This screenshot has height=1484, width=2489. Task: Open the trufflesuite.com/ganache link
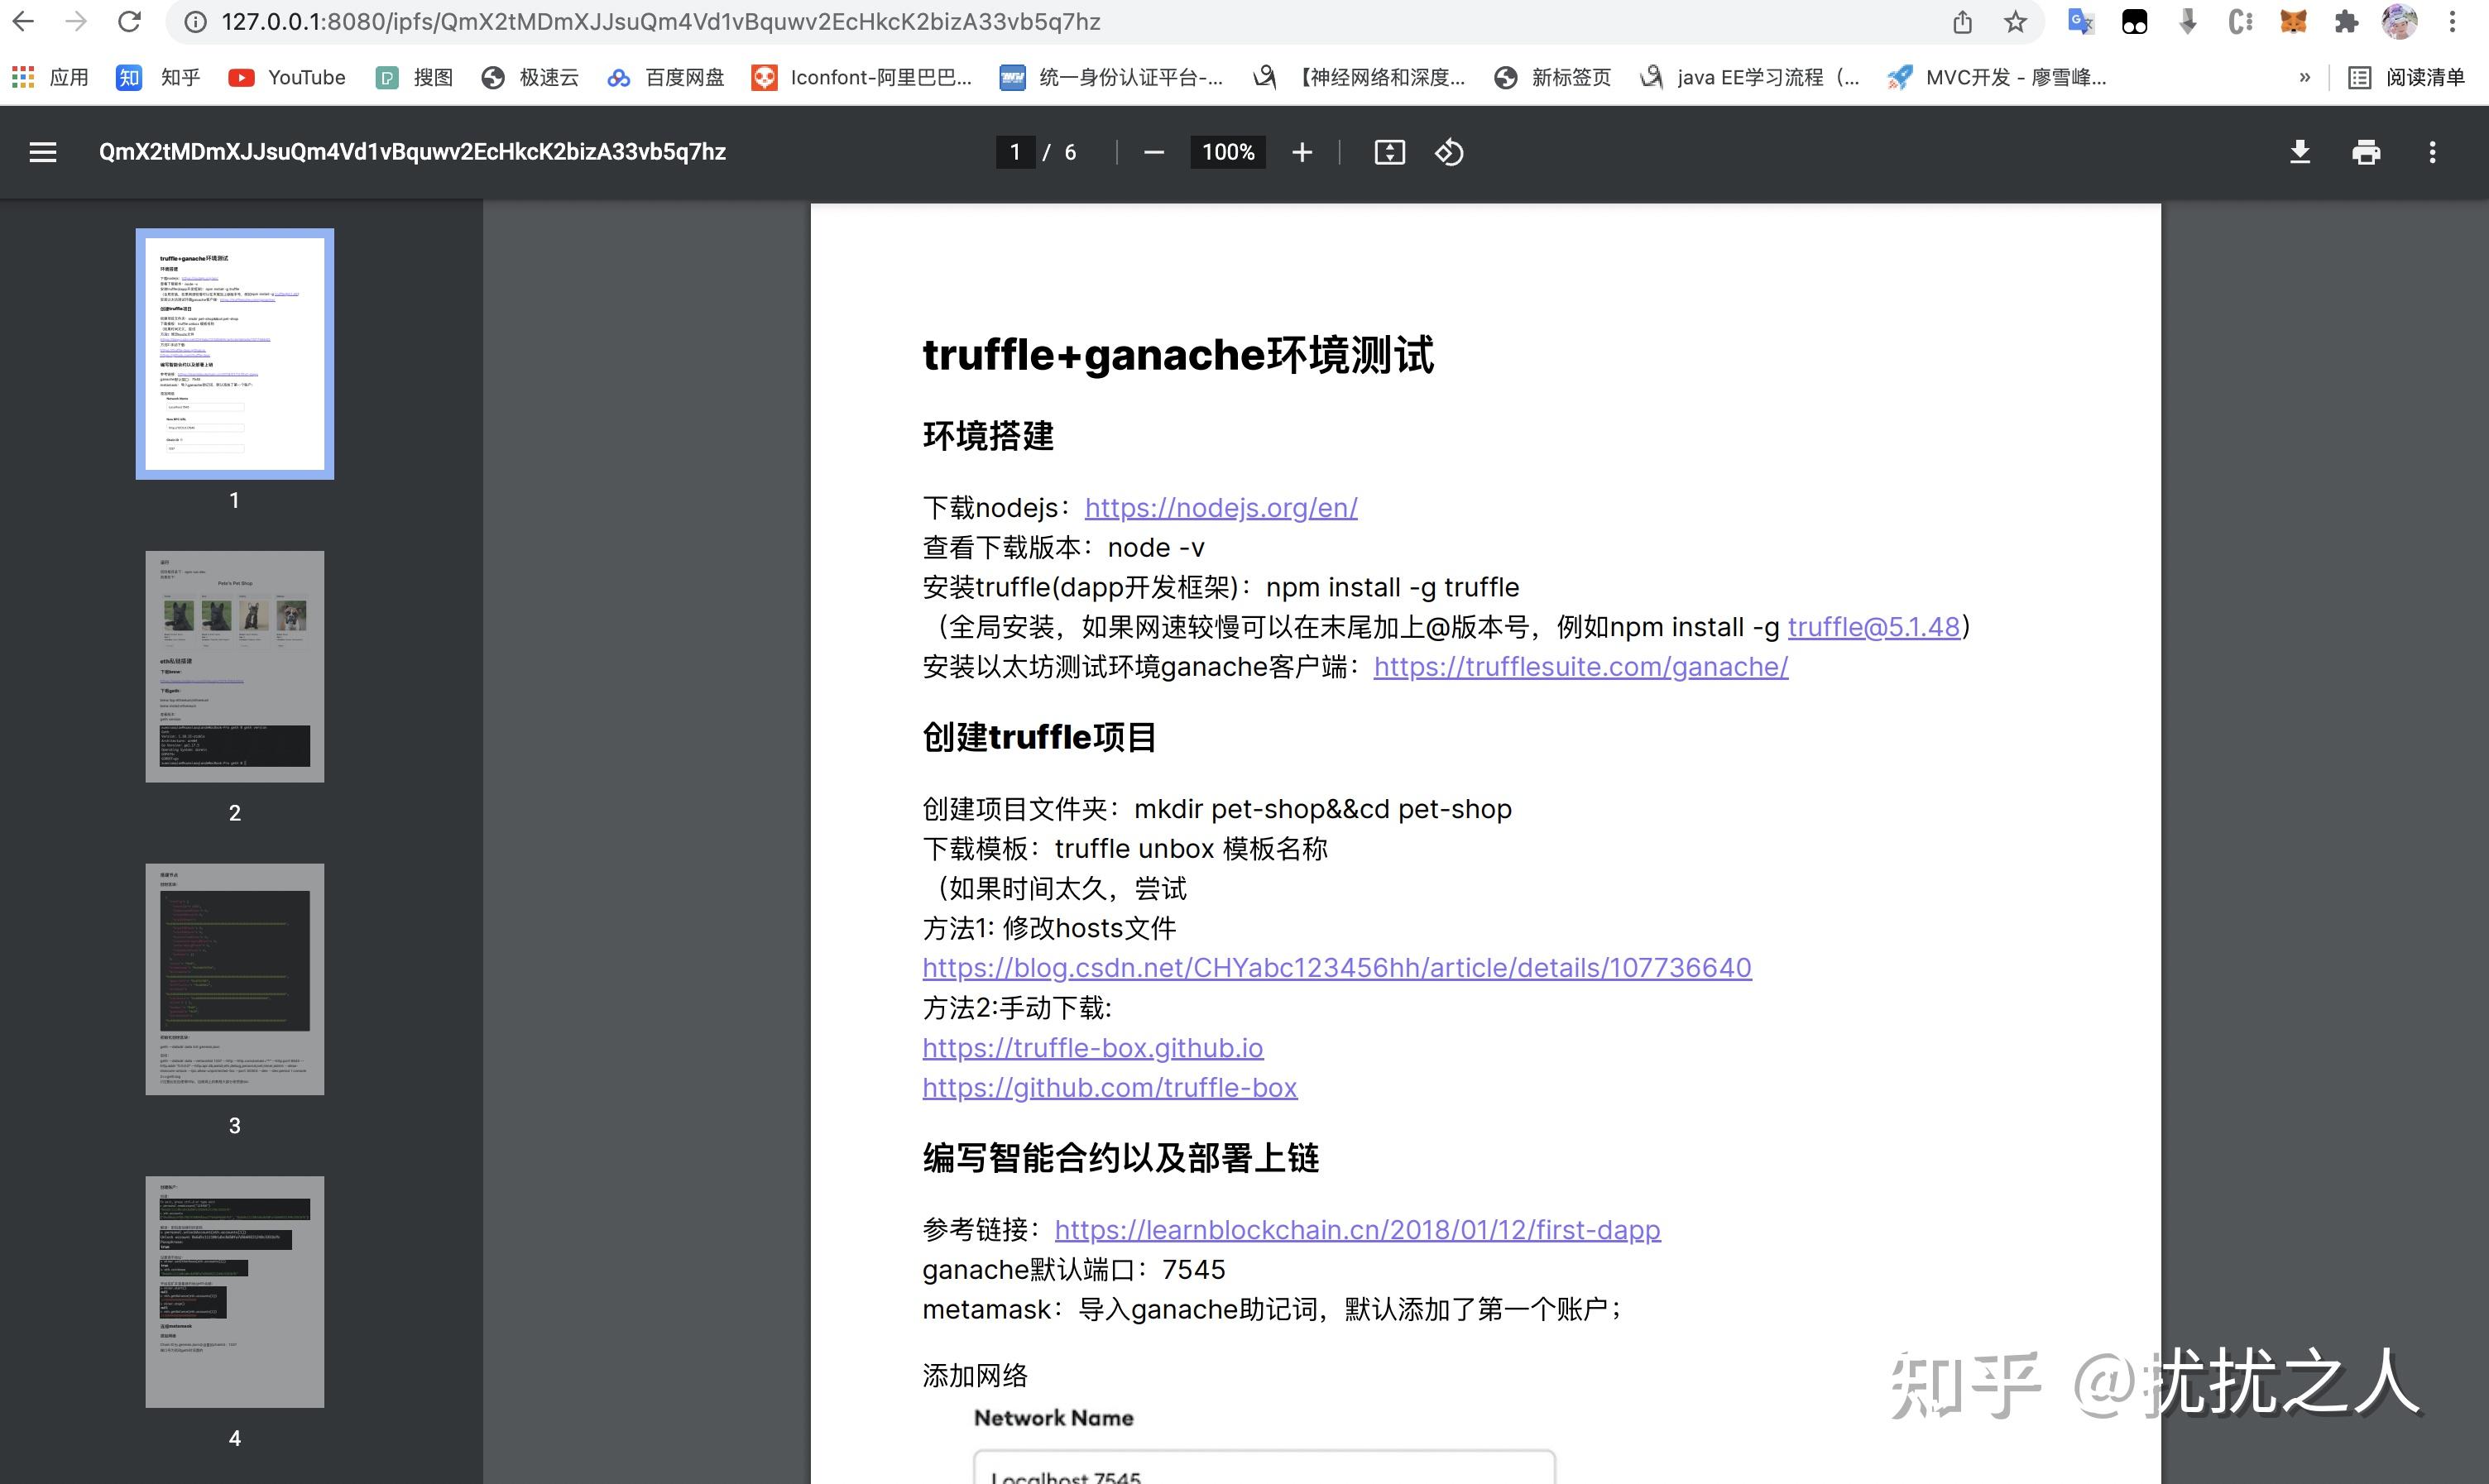pyautogui.click(x=1581, y=667)
